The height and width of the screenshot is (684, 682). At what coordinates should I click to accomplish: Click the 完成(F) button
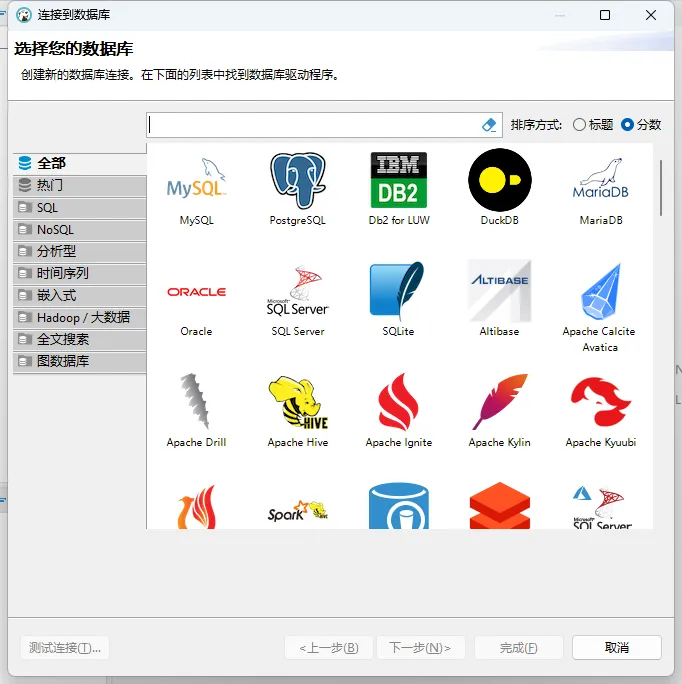(518, 647)
